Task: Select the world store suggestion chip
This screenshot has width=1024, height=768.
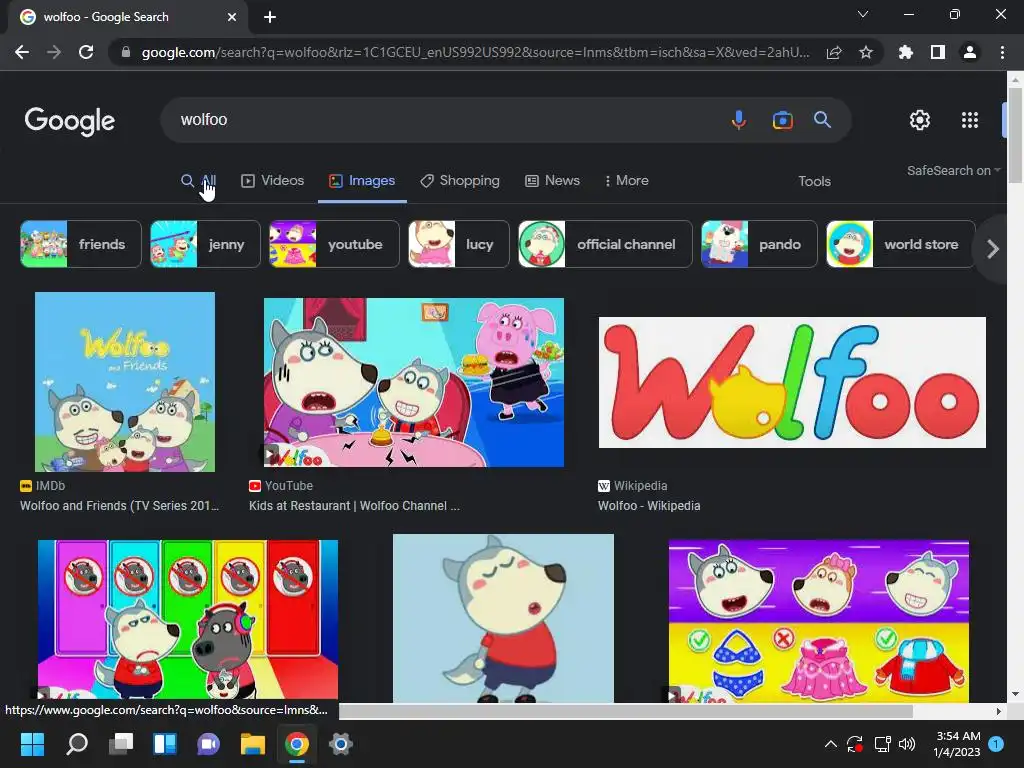Action: coord(901,244)
